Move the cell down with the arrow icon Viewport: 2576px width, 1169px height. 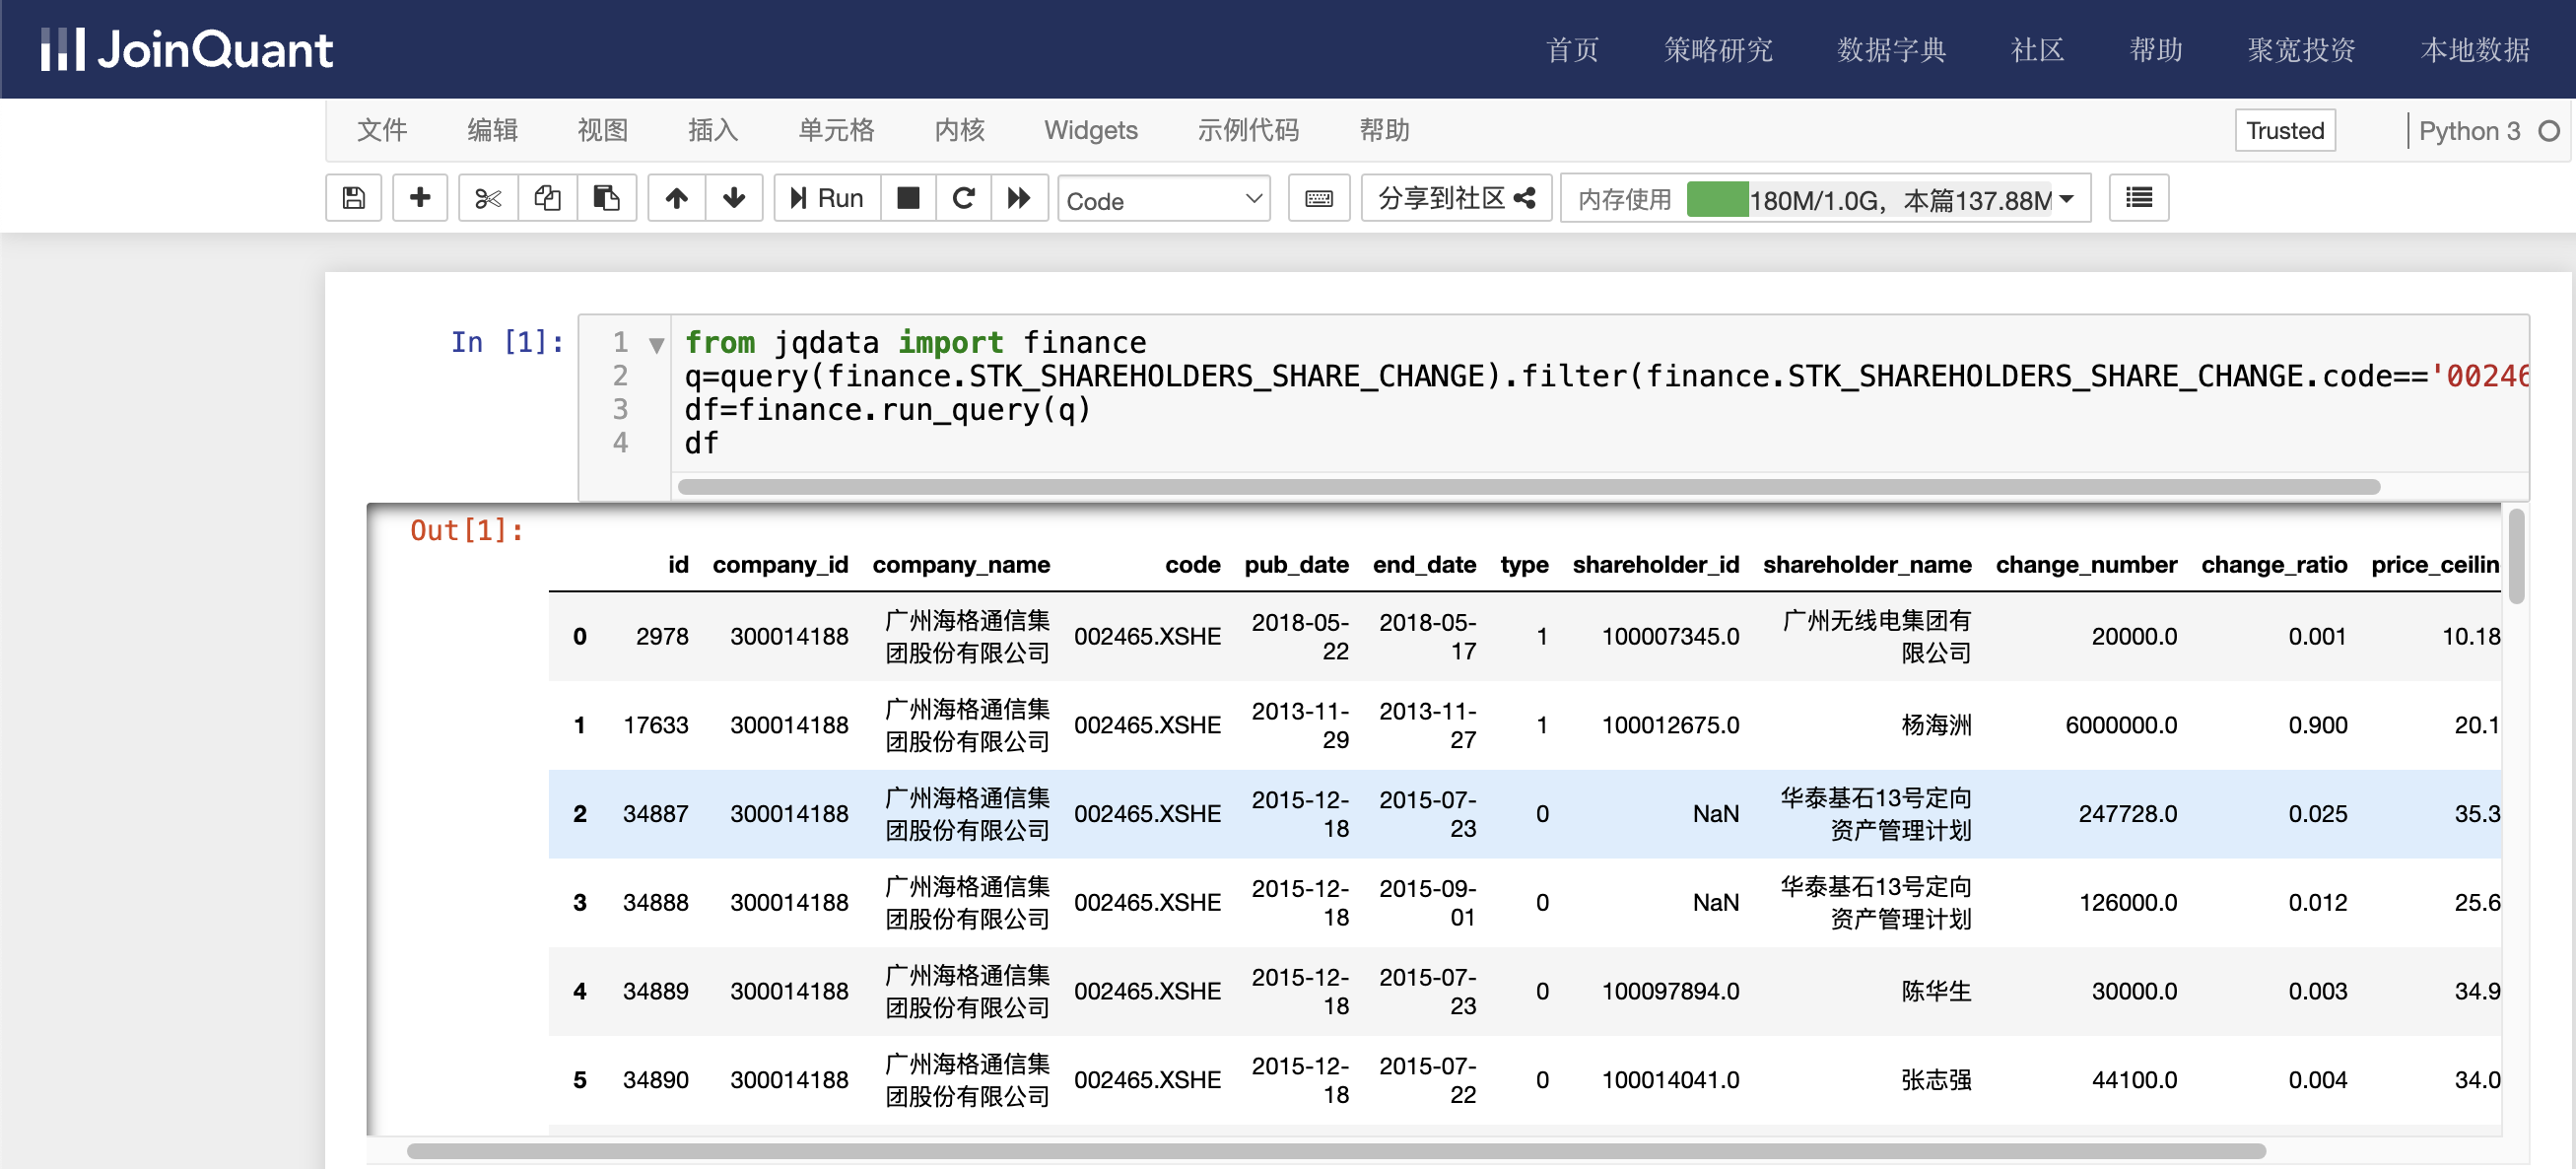(734, 198)
